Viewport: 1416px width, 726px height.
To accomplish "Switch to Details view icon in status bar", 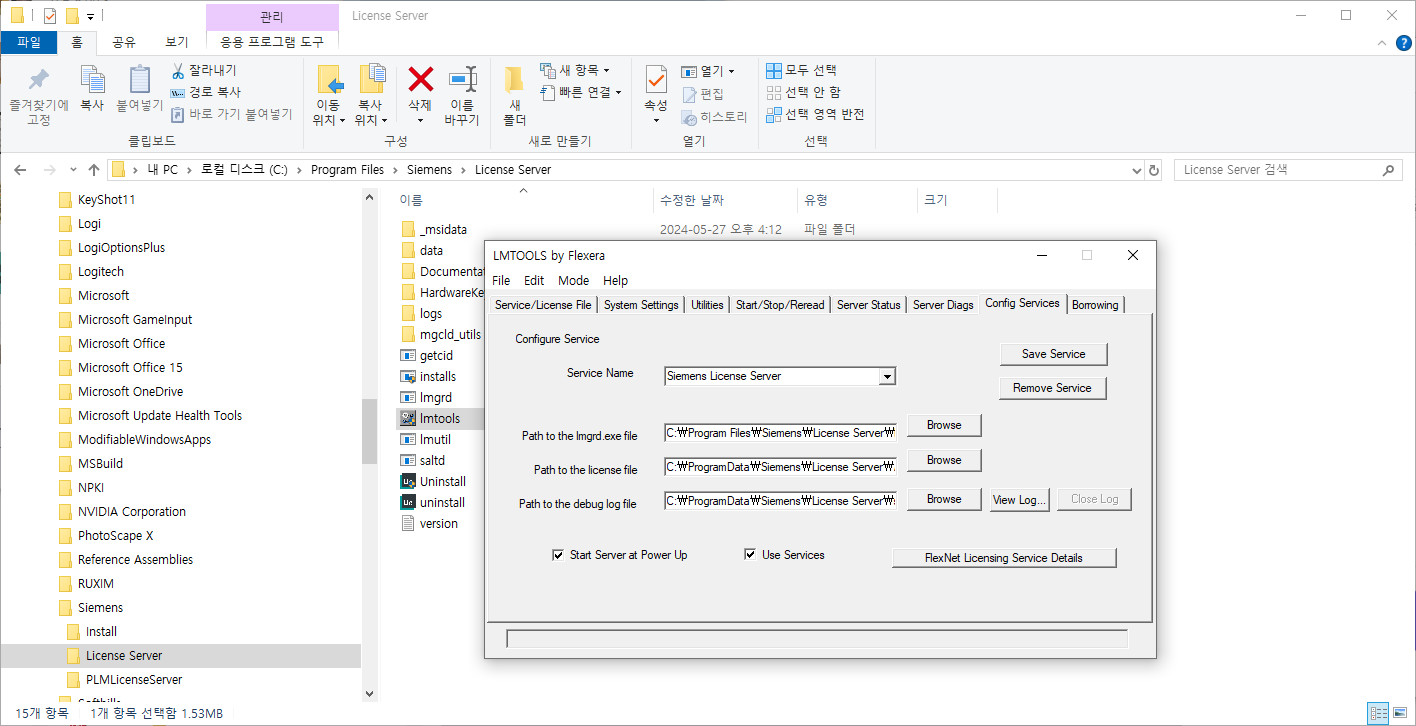I will click(x=1379, y=713).
